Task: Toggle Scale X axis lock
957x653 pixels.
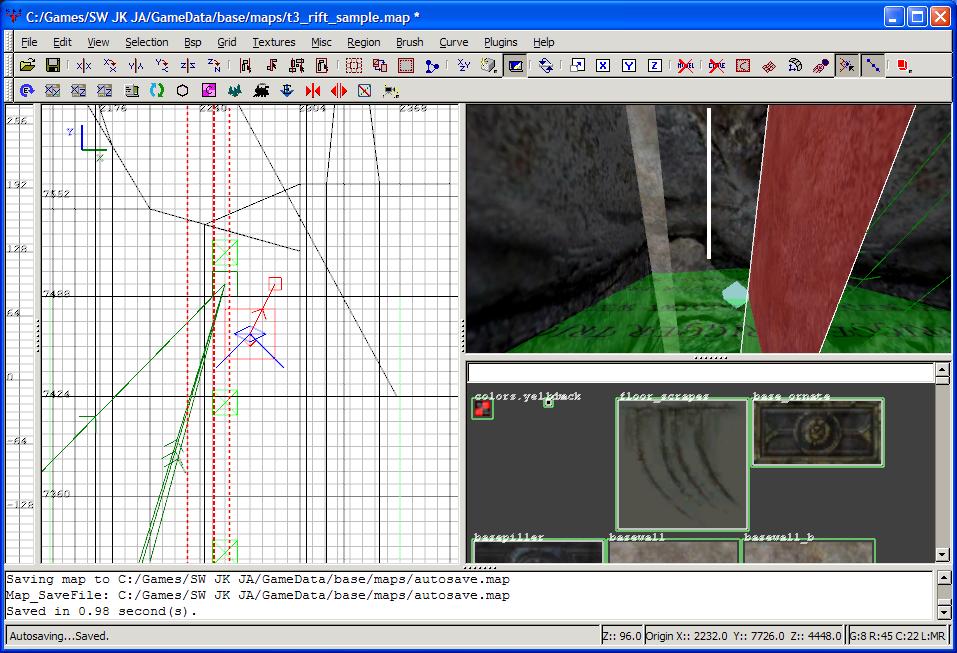Action: tap(603, 65)
